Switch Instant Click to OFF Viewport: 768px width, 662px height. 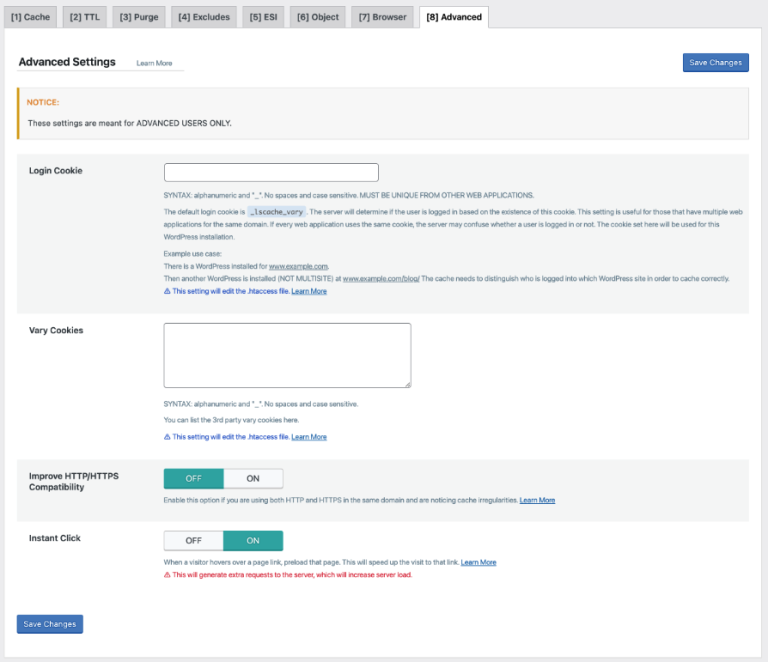tap(194, 541)
